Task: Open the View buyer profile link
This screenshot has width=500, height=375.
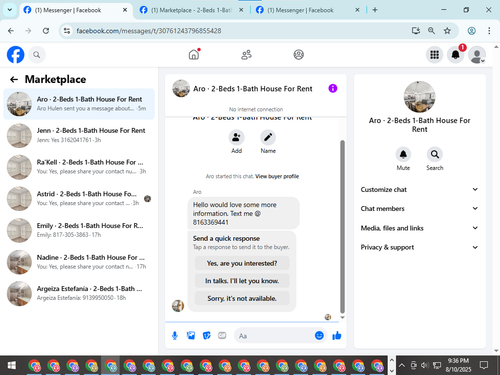Action: [277, 176]
